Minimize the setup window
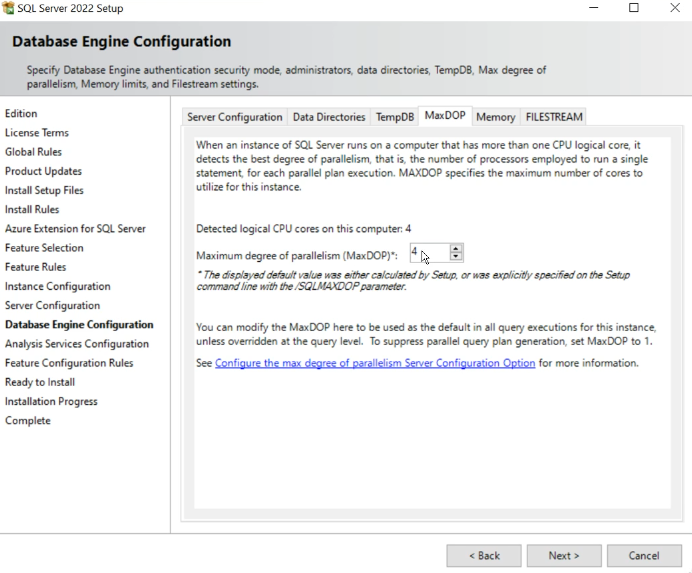Image resolution: width=692 pixels, height=573 pixels. 594,8
